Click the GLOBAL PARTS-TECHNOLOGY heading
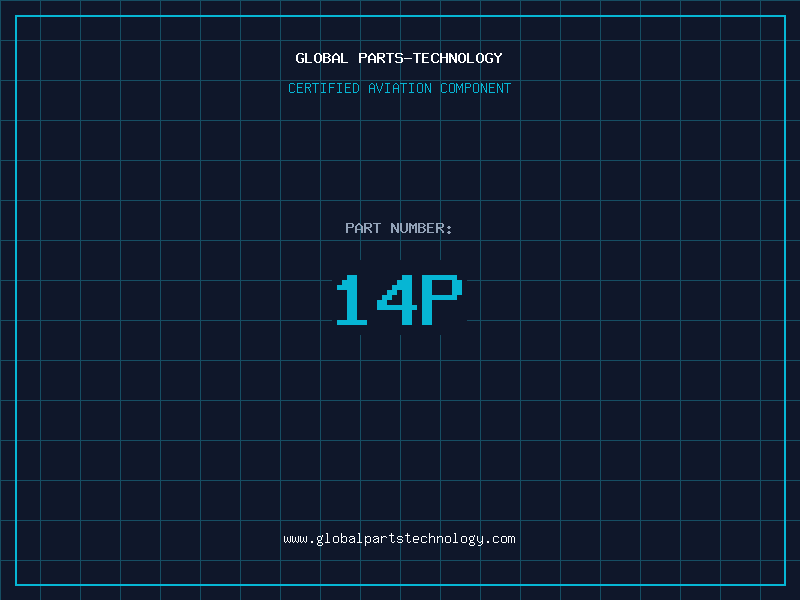Viewport: 800px width, 600px height. coord(399,58)
